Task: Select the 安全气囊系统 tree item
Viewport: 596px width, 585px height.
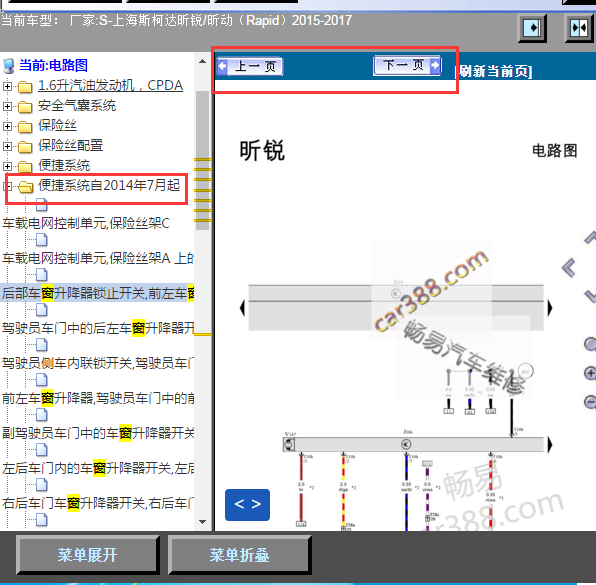Action: point(77,106)
